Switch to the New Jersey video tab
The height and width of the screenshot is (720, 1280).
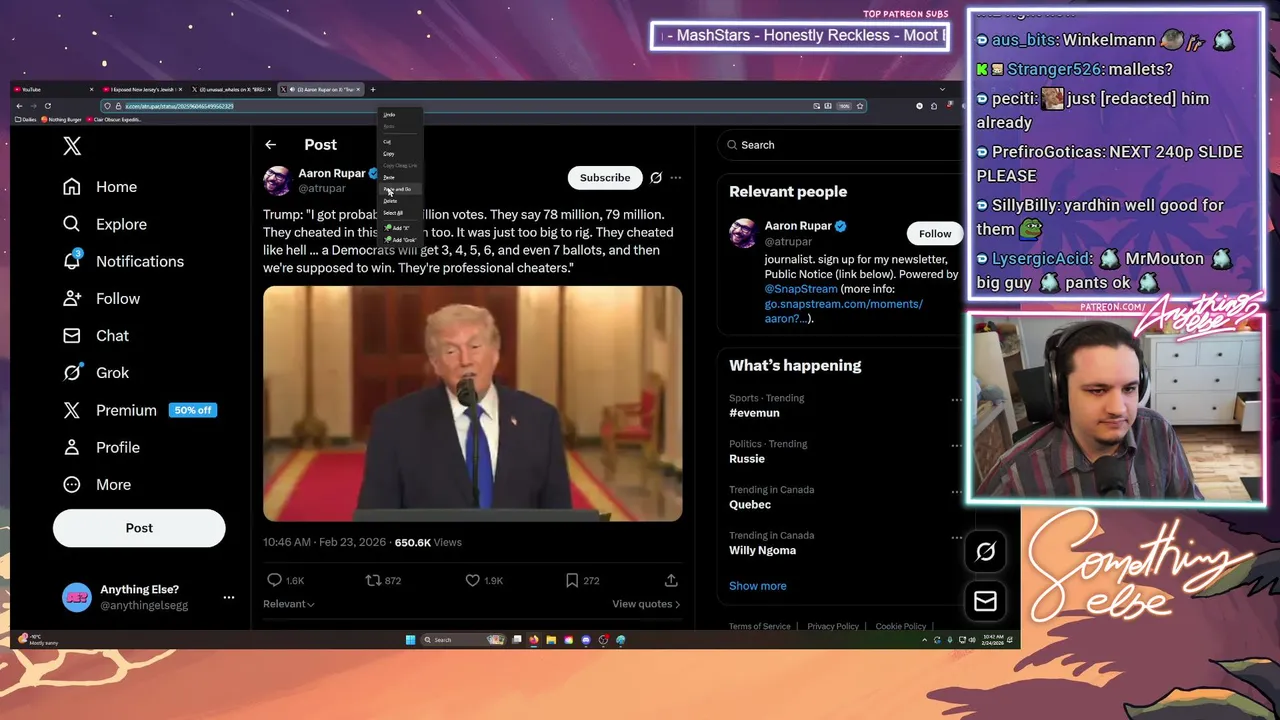click(x=143, y=89)
